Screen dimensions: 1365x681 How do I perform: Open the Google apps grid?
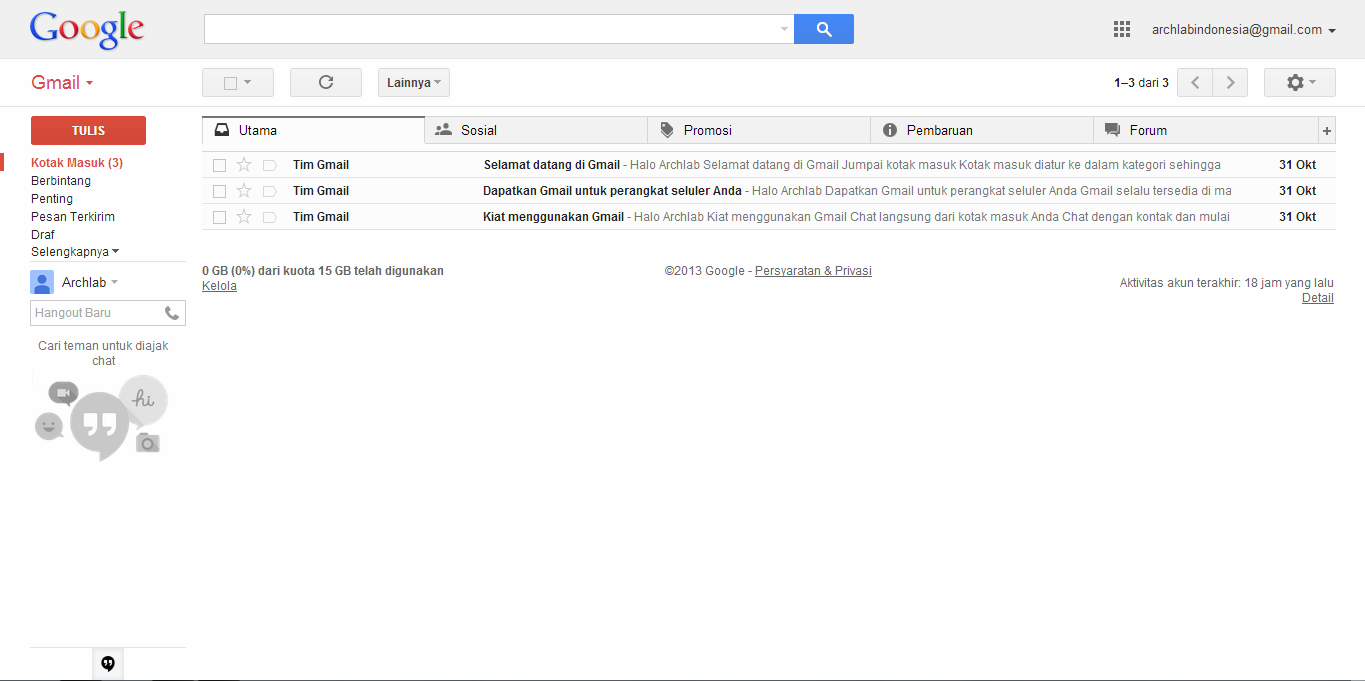1122,29
